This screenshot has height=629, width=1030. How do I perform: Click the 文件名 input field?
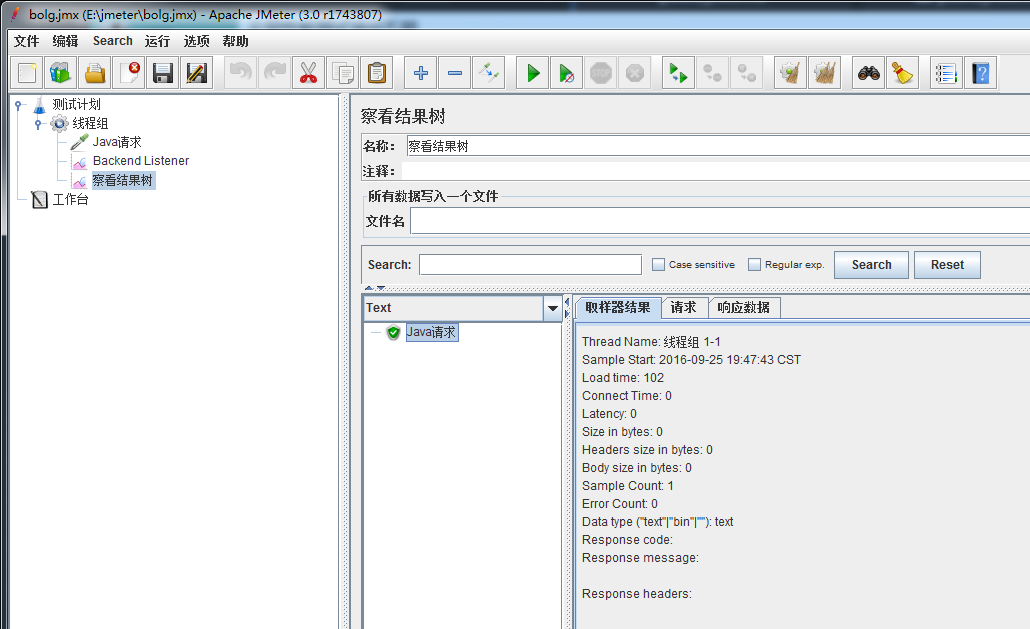tap(720, 221)
